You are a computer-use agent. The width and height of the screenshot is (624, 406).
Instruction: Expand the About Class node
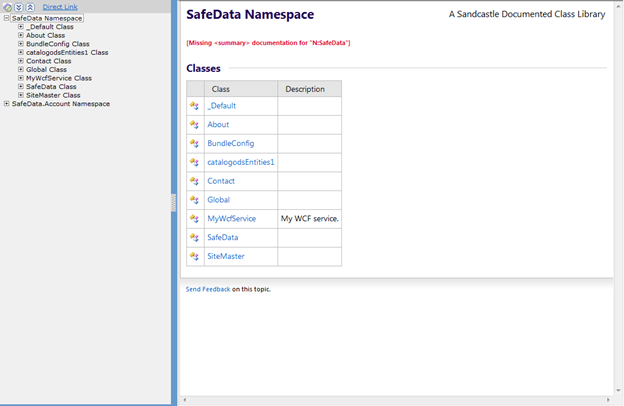pyautogui.click(x=21, y=35)
